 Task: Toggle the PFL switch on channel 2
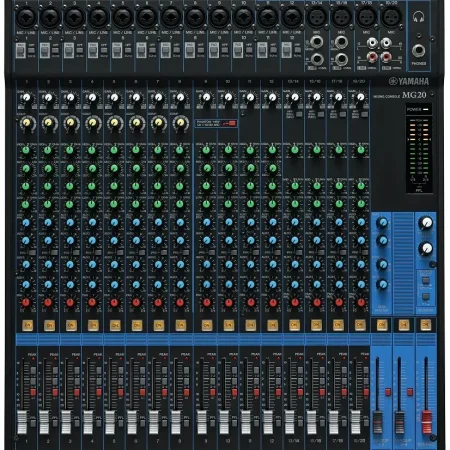(55, 423)
